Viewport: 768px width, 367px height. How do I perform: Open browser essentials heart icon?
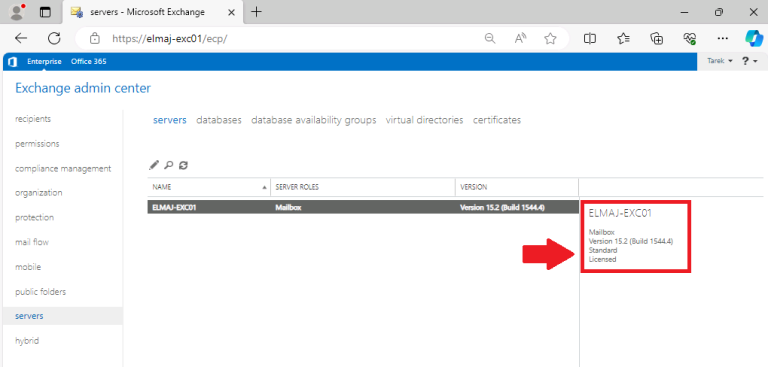pos(690,39)
